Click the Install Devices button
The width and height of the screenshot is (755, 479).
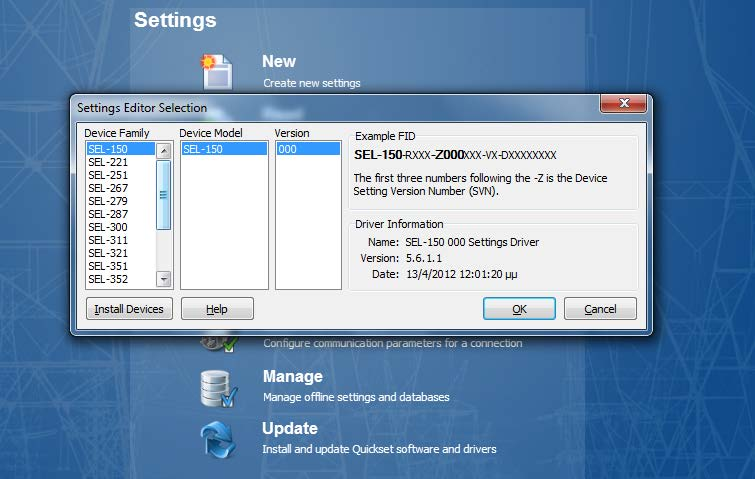point(129,309)
